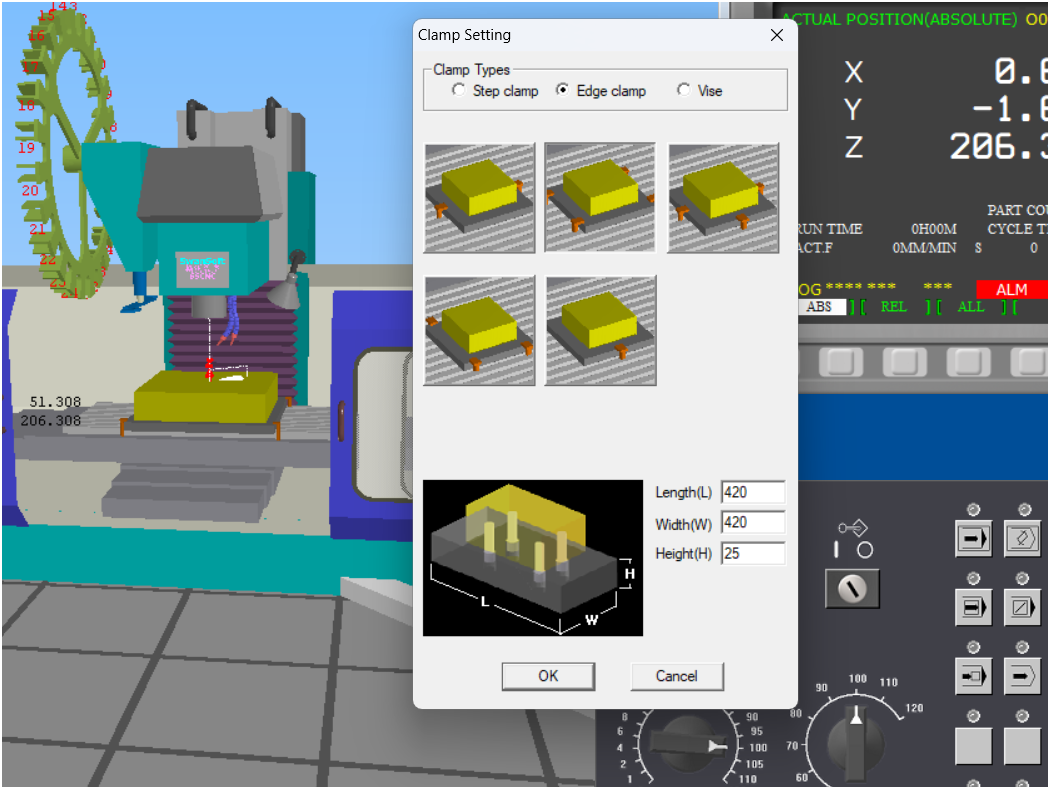Choose the two-clamp layout thumbnail
The width and height of the screenshot is (1050, 789).
click(x=479, y=198)
